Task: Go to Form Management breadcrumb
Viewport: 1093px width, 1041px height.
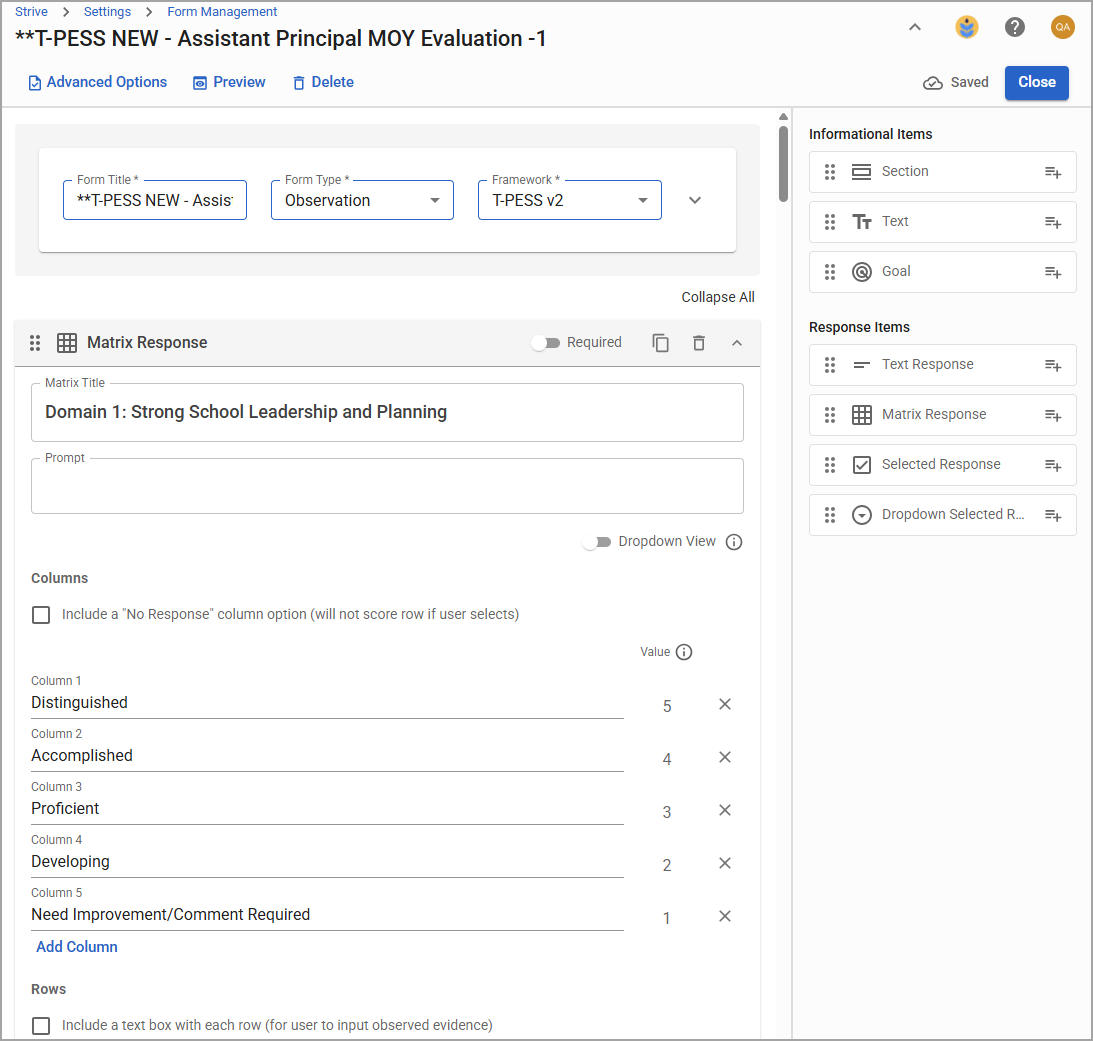Action: click(x=222, y=12)
